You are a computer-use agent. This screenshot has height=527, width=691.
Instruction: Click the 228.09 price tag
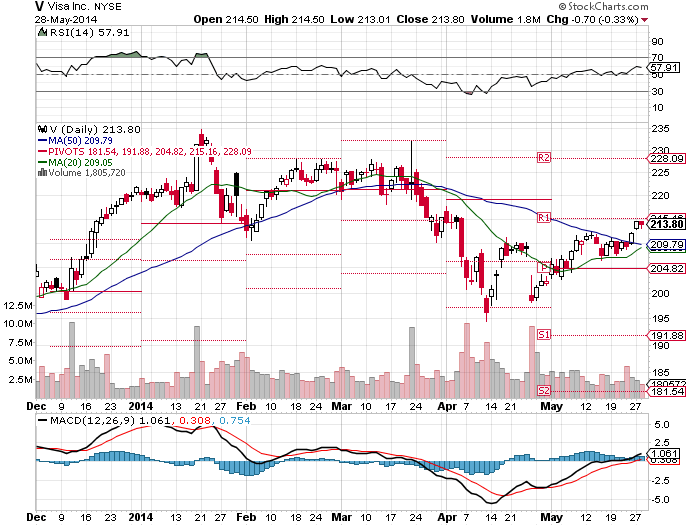point(666,159)
